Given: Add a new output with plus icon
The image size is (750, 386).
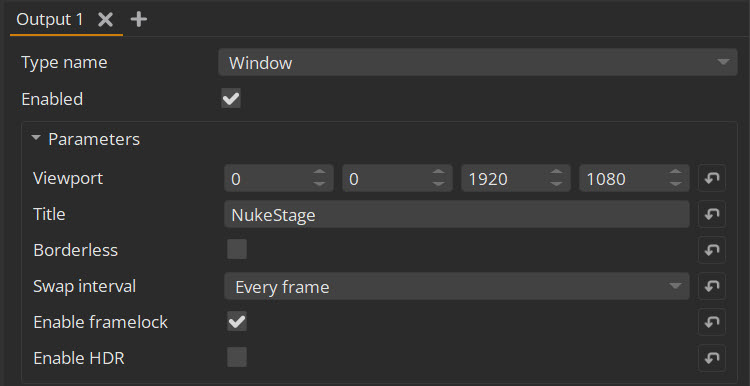Looking at the screenshot, I should [139, 19].
